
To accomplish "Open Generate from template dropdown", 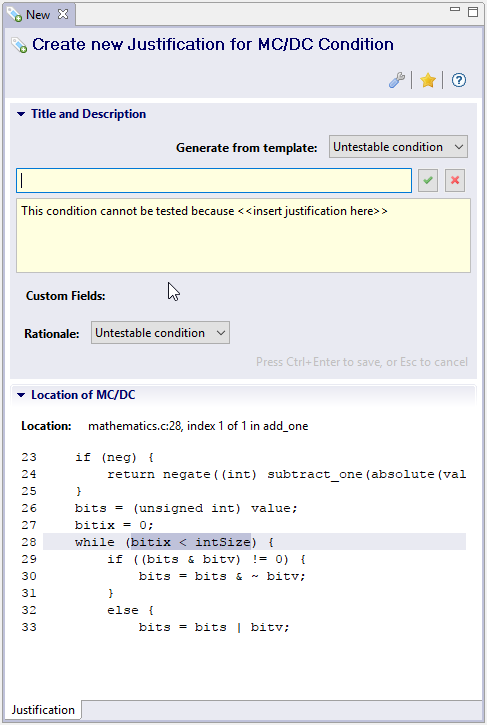I will click(398, 147).
